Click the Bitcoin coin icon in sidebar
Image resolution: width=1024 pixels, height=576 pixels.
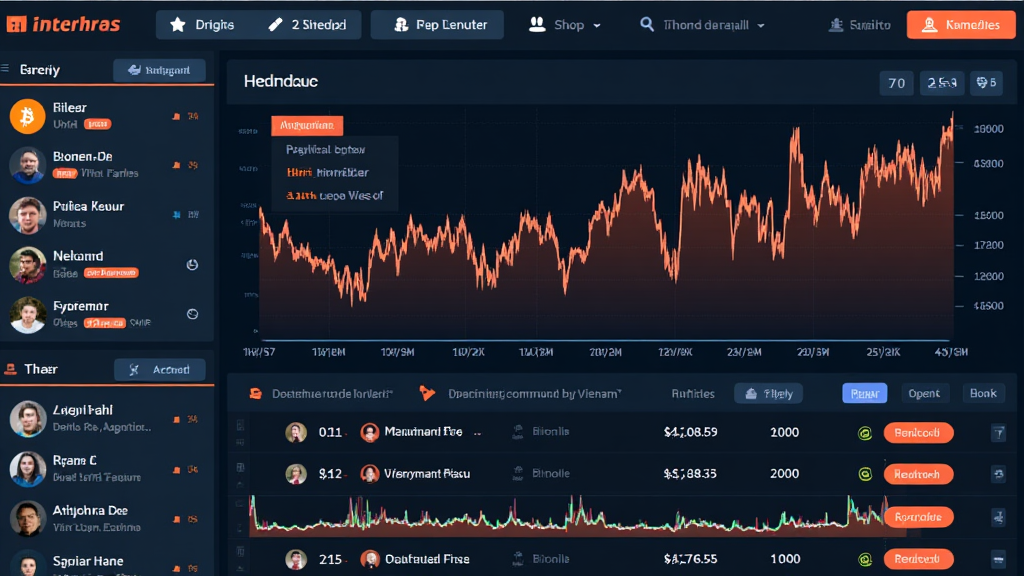(27, 116)
